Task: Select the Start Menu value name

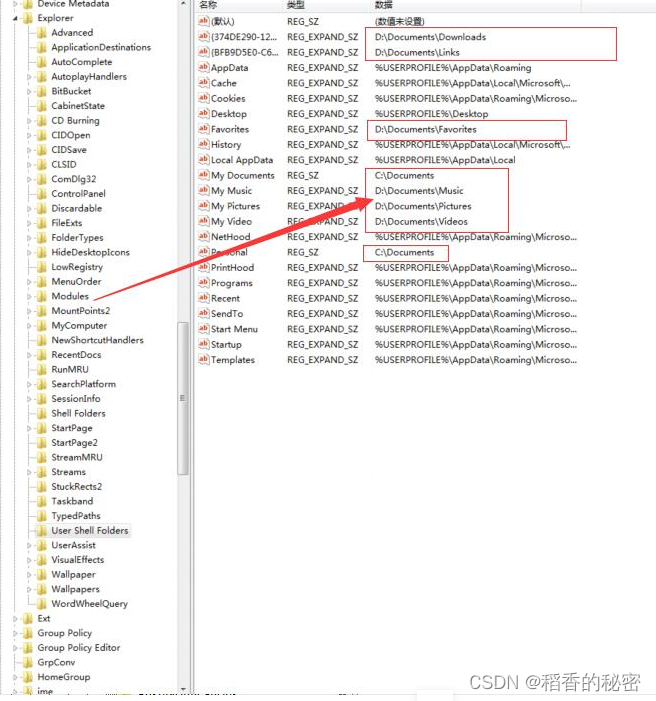Action: coord(234,329)
